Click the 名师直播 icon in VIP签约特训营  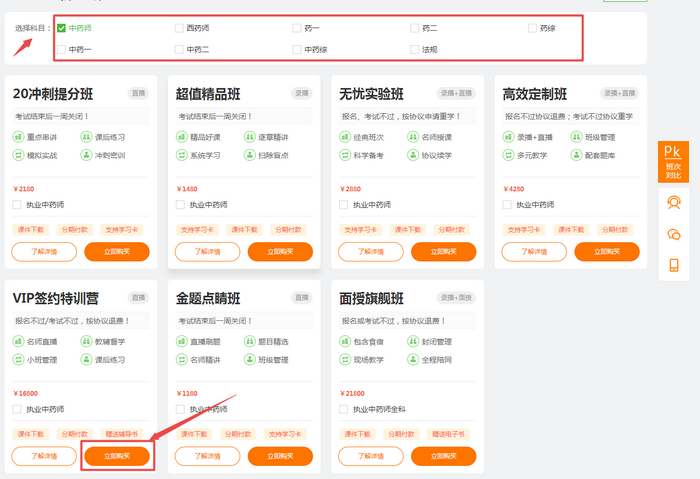(18, 341)
